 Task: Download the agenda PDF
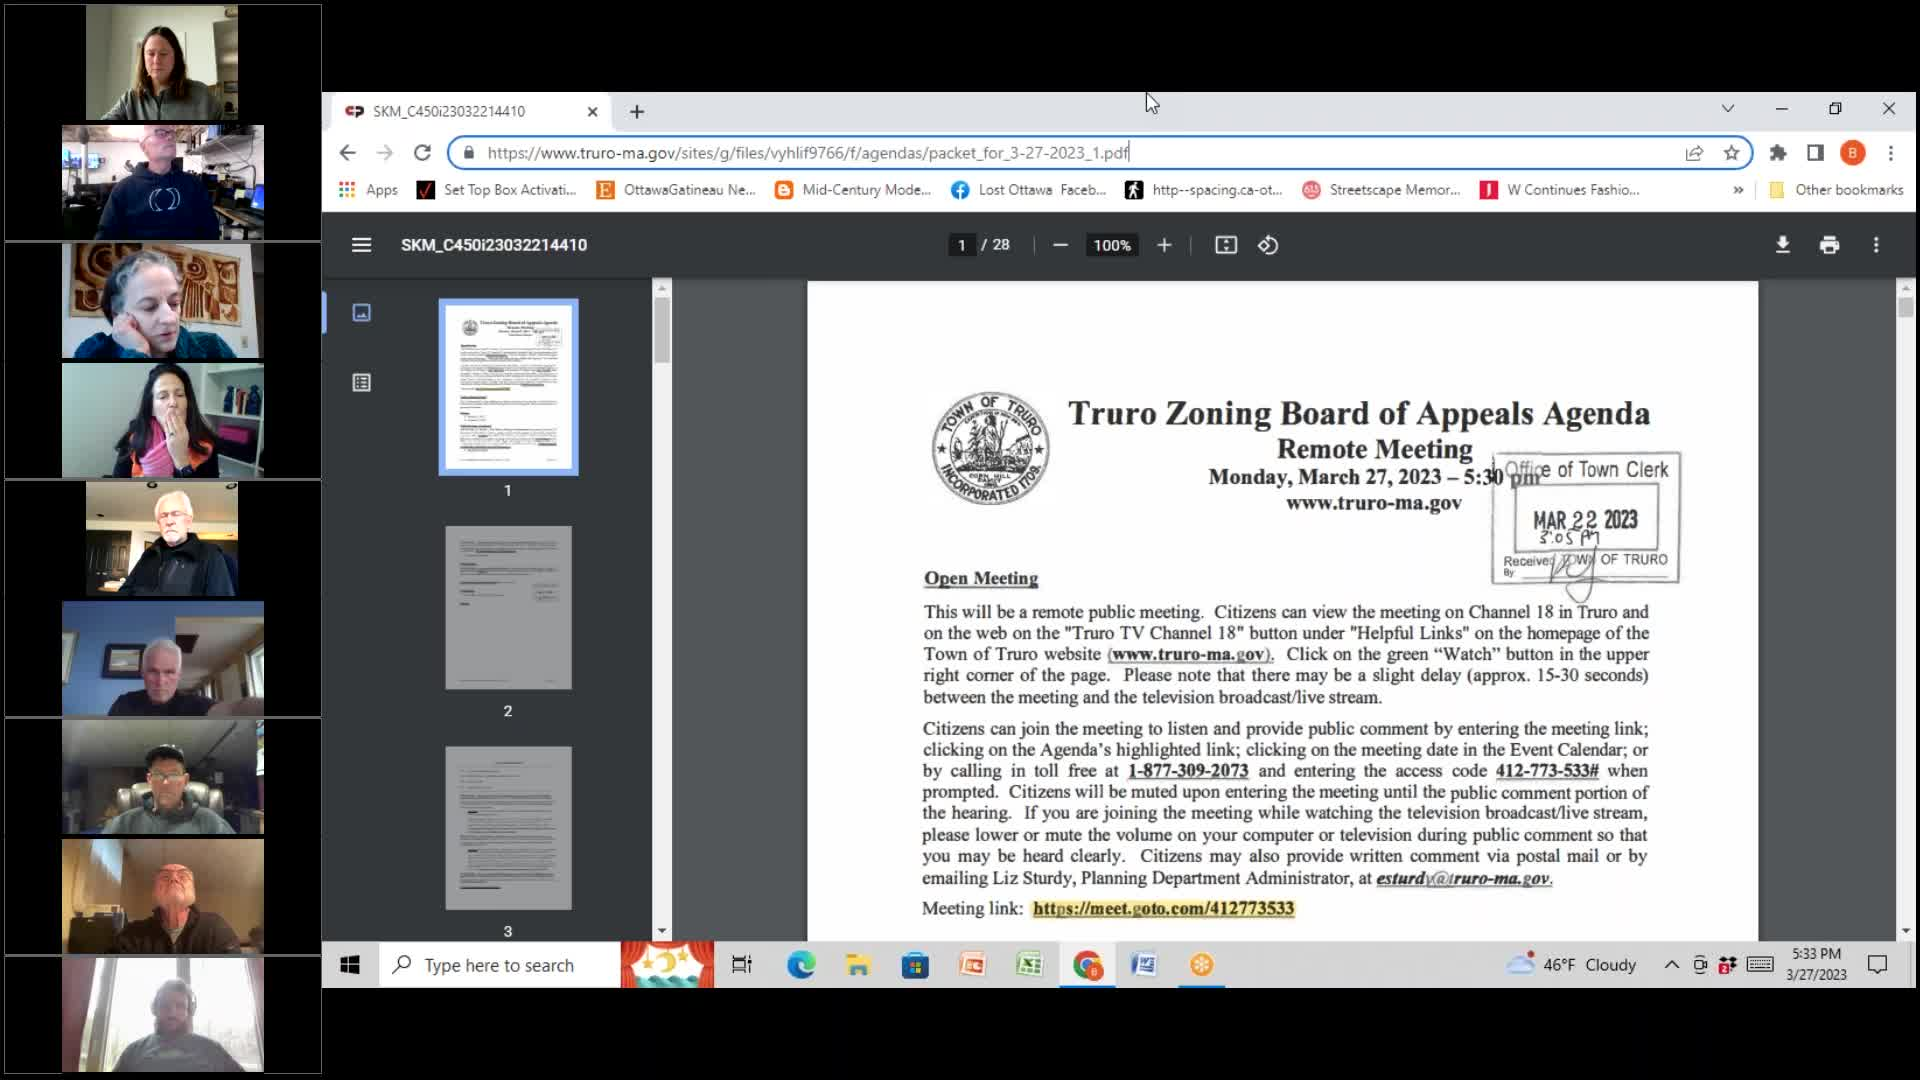click(1783, 245)
